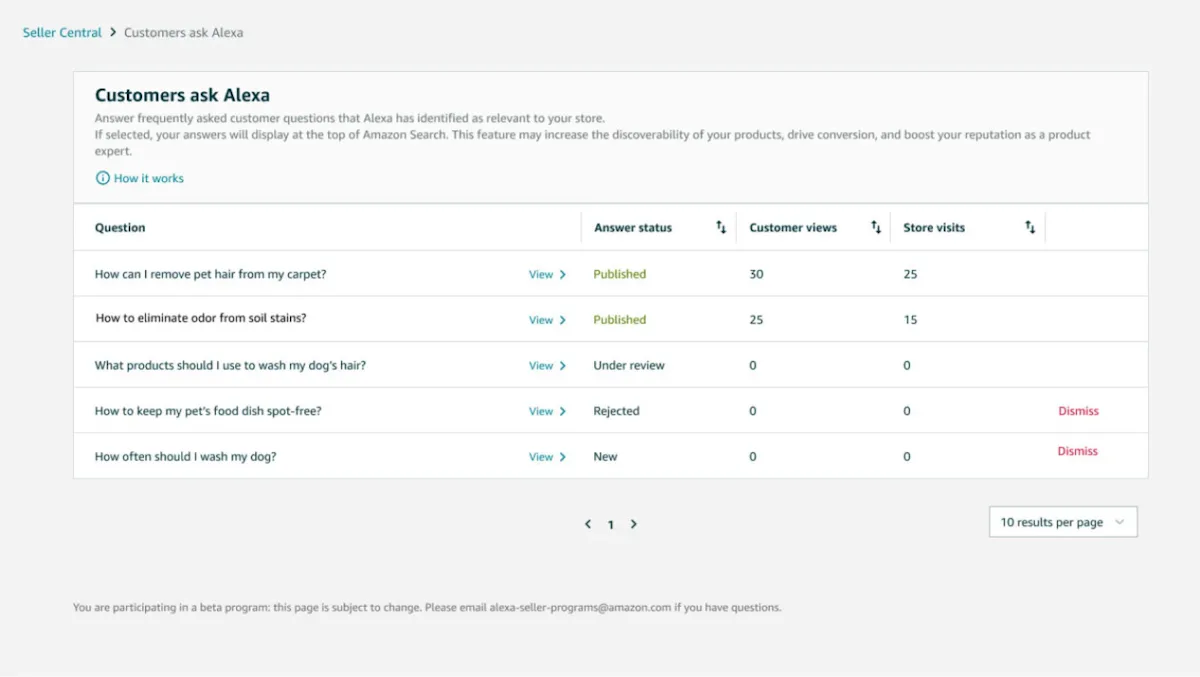Navigate to Seller Central breadcrumb
1200x677 pixels.
[62, 33]
